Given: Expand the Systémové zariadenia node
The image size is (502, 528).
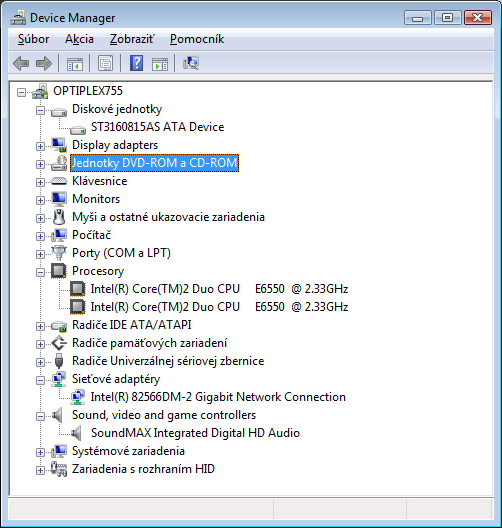Looking at the screenshot, I should 40,452.
